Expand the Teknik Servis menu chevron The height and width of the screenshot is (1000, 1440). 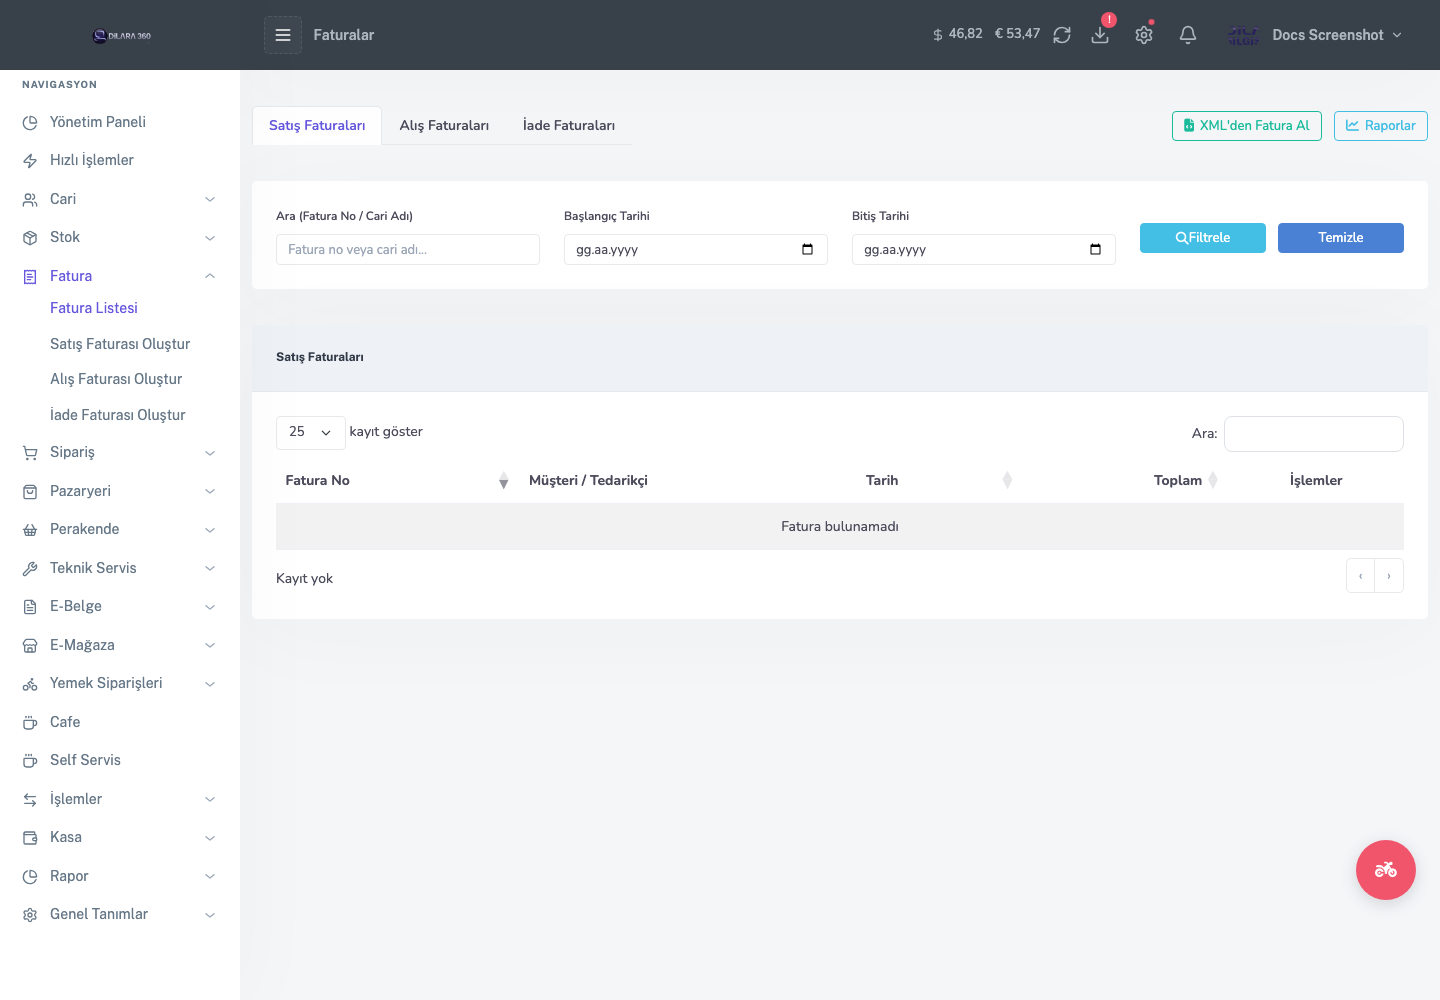tap(210, 568)
